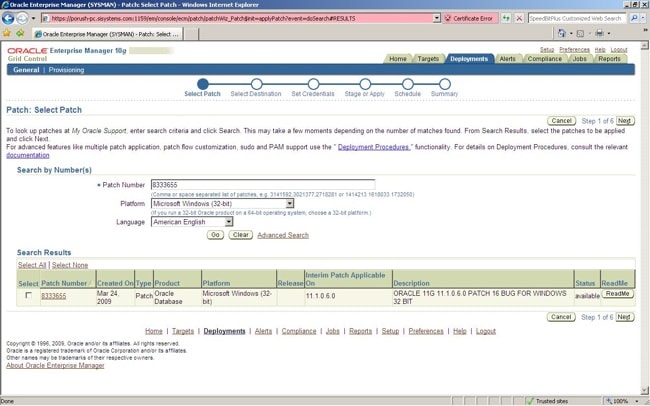The width and height of the screenshot is (650, 406).
Task: Open the Alerts tab
Action: point(507,58)
